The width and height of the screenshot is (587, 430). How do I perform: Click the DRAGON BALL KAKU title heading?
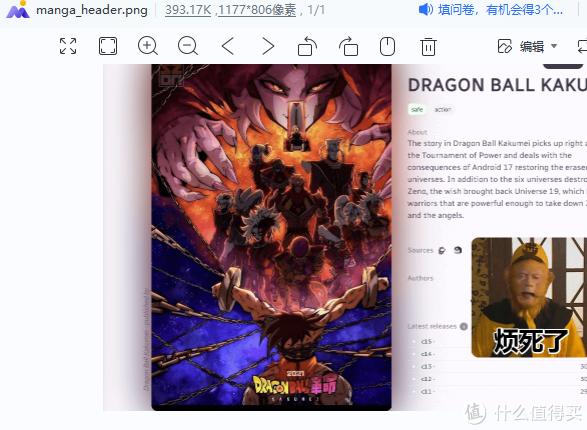click(497, 85)
